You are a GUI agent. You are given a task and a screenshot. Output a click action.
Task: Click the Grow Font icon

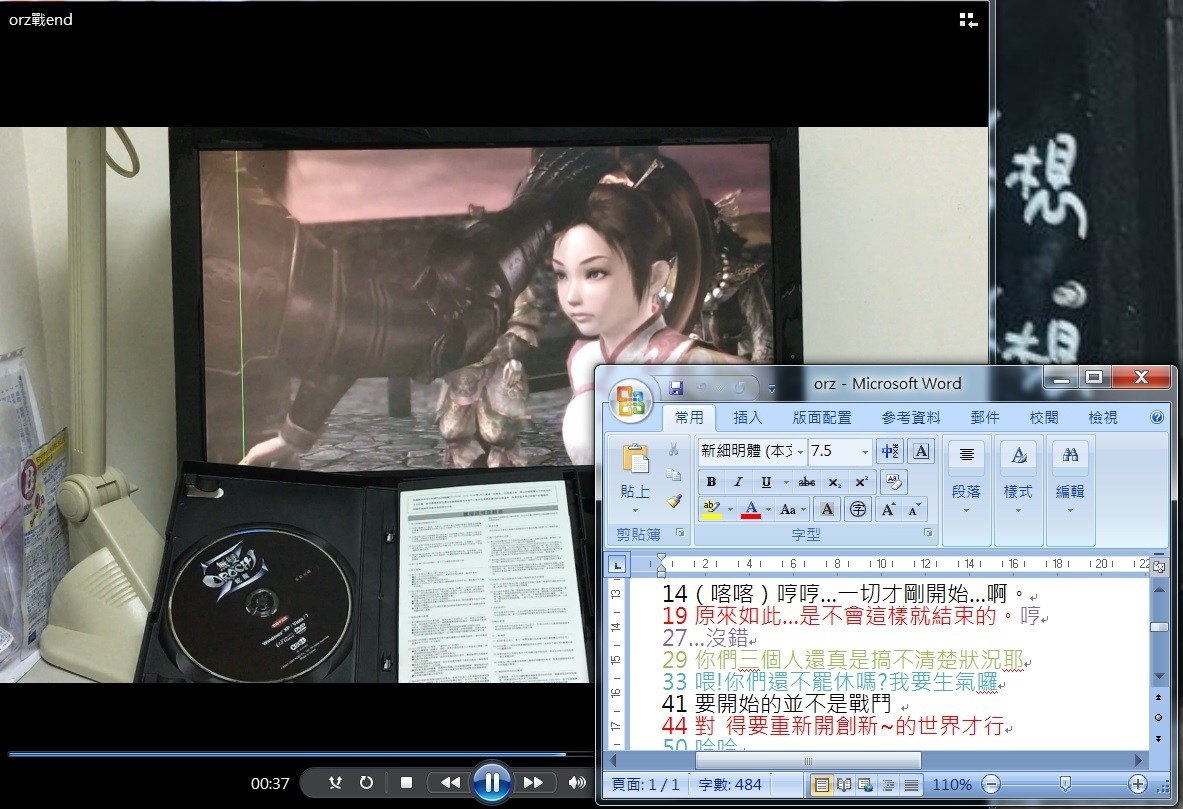[886, 509]
